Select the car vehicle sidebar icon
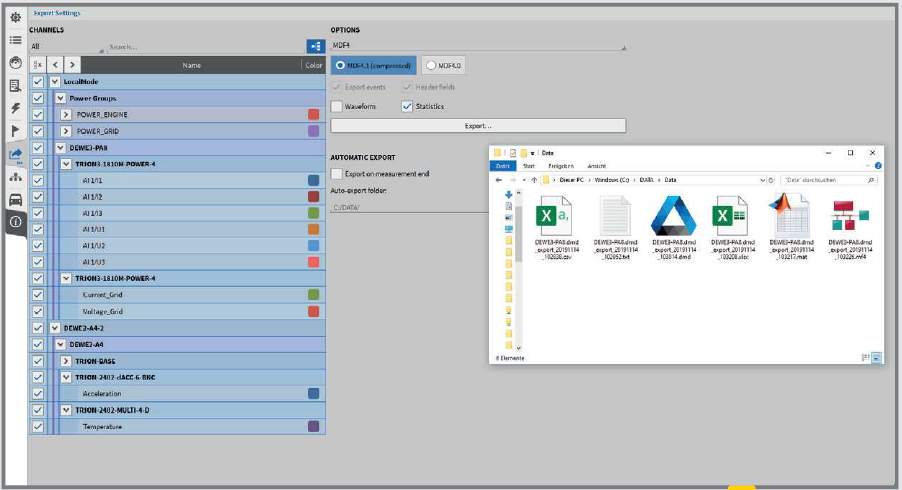902x490 pixels. pyautogui.click(x=15, y=198)
